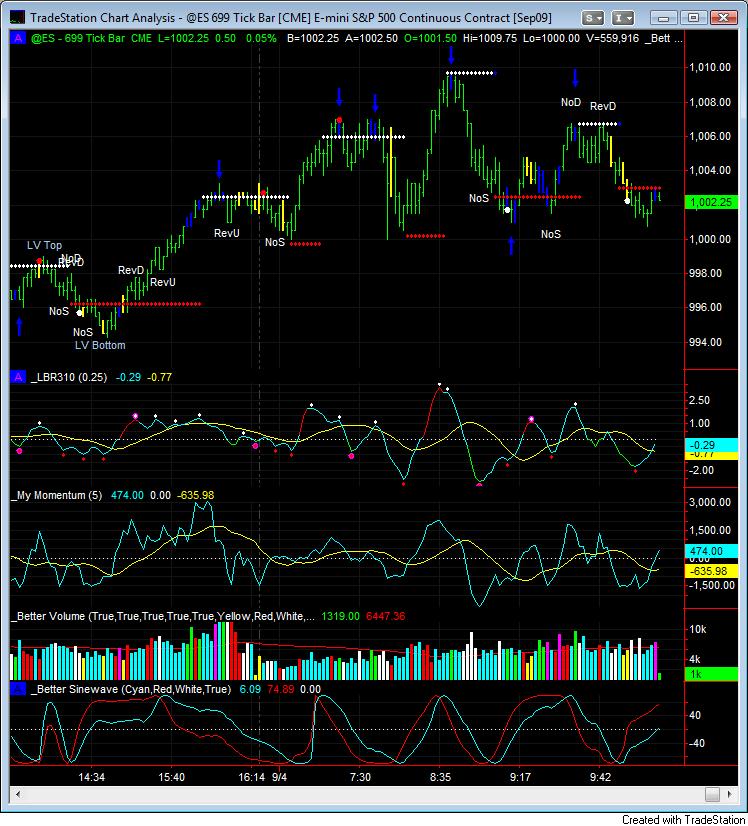Click the 1,006.00 price axis label
The image size is (748, 826).
click(710, 136)
